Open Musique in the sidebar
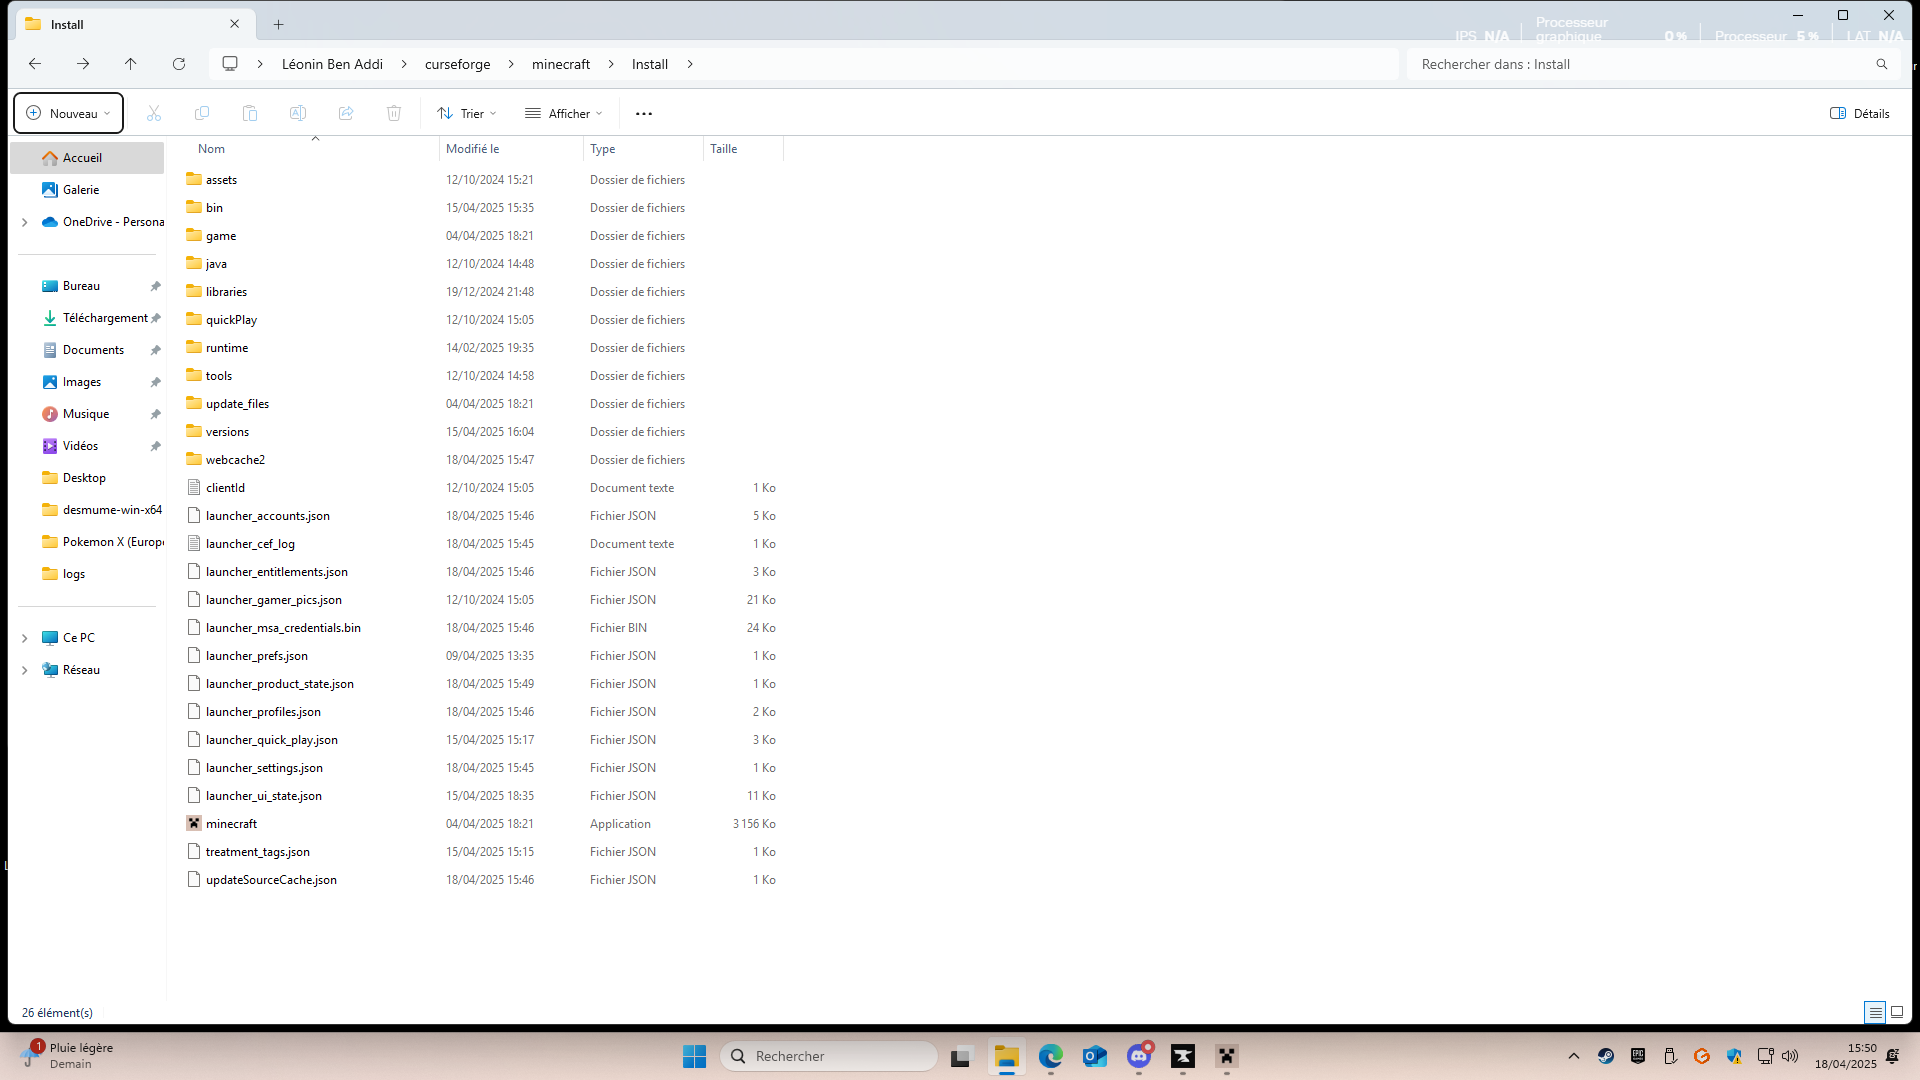This screenshot has height=1080, width=1920. point(87,414)
